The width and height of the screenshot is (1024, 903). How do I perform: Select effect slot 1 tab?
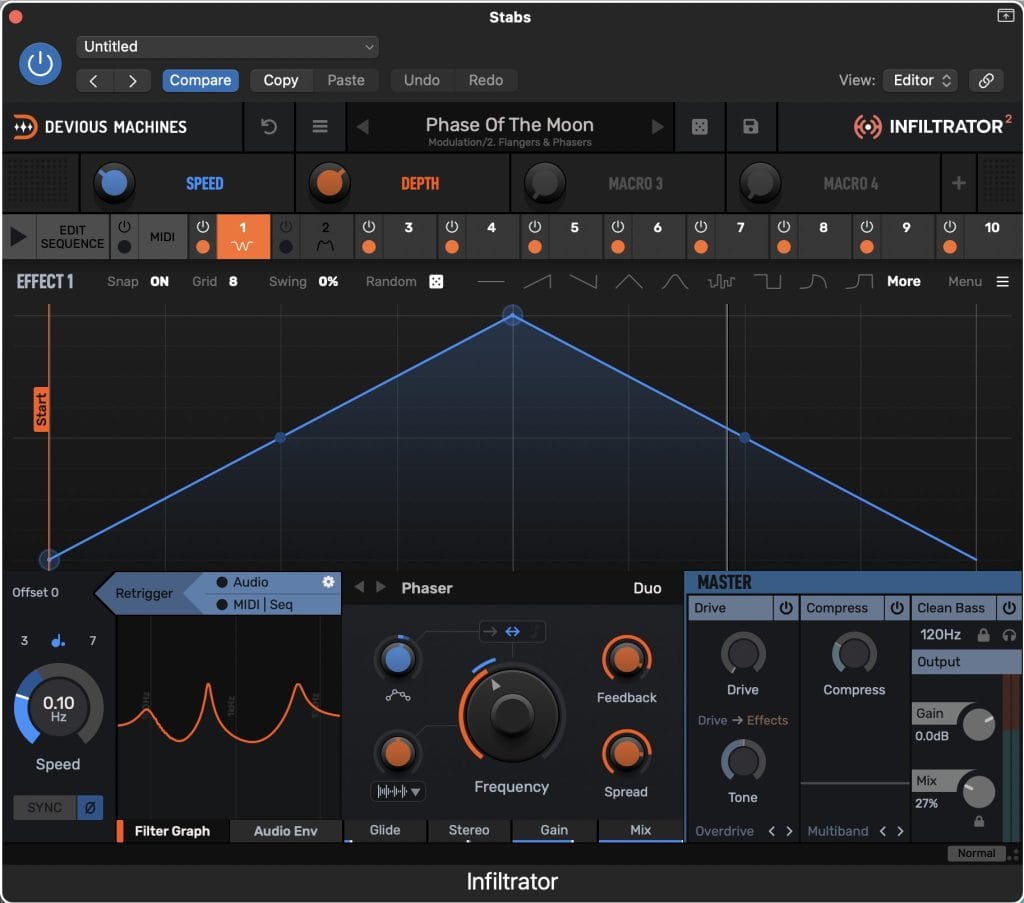pos(243,236)
